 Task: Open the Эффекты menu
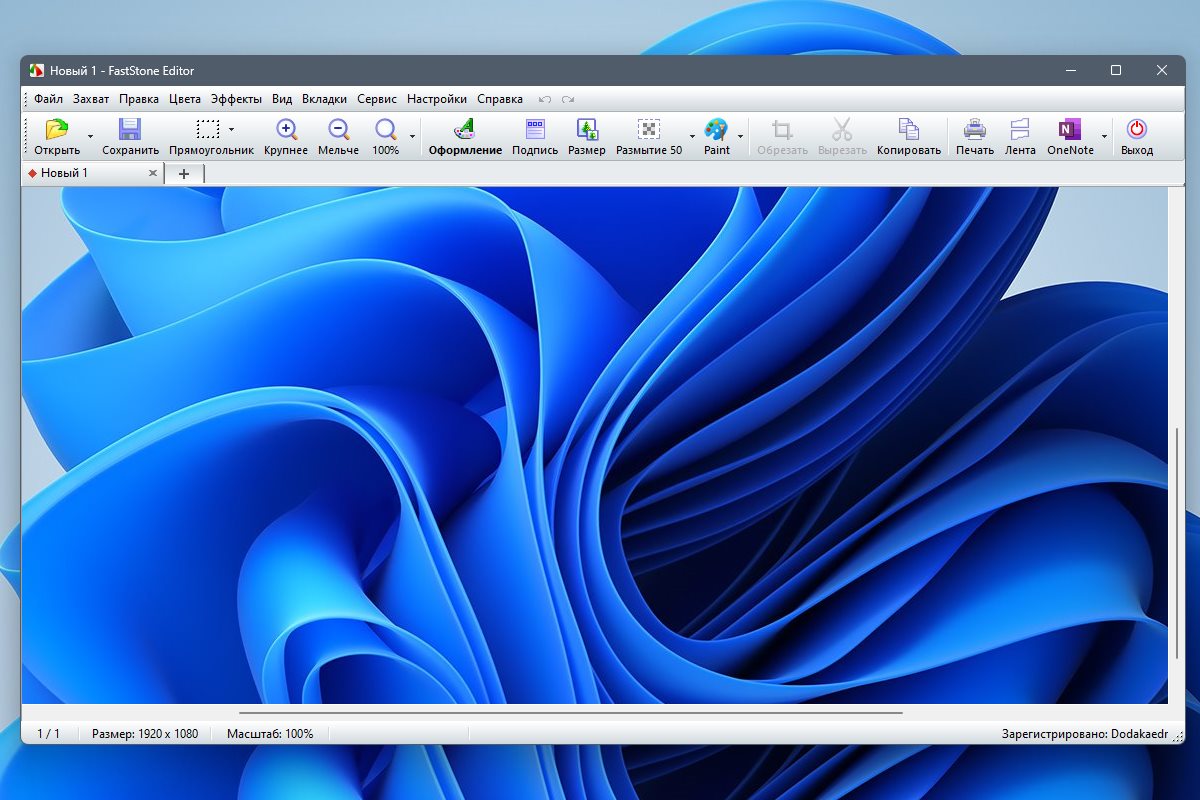[236, 99]
